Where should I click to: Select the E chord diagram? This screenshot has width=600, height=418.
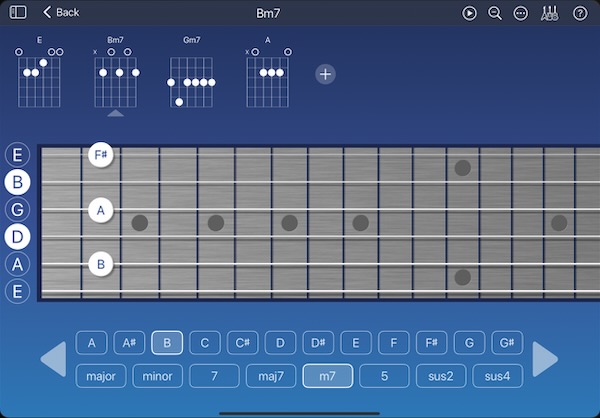(x=39, y=72)
